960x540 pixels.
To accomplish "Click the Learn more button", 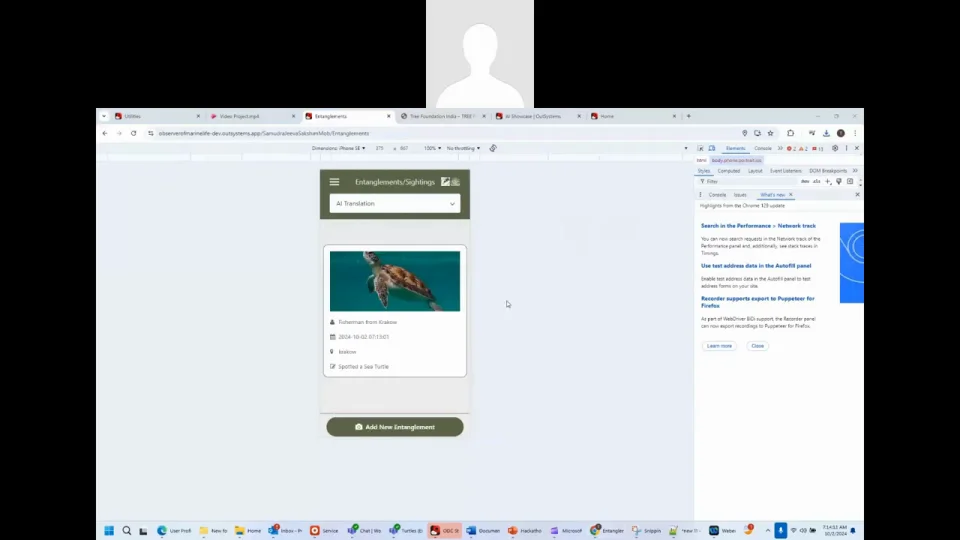I will click(719, 346).
